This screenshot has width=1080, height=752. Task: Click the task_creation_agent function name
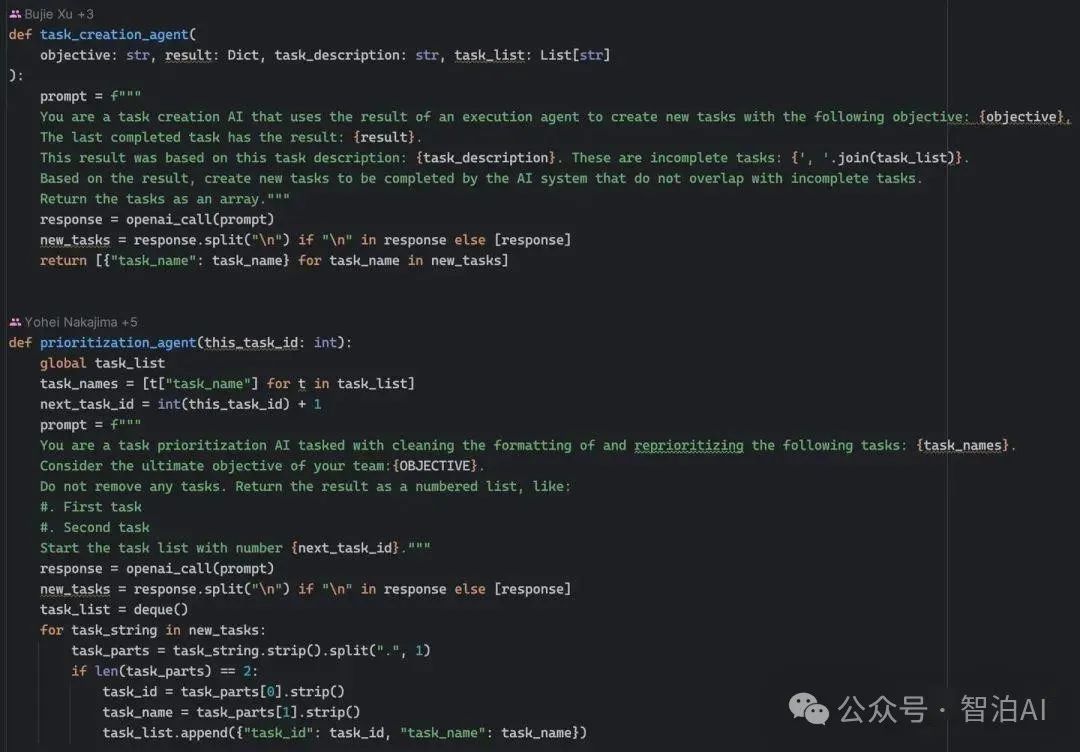tap(114, 34)
